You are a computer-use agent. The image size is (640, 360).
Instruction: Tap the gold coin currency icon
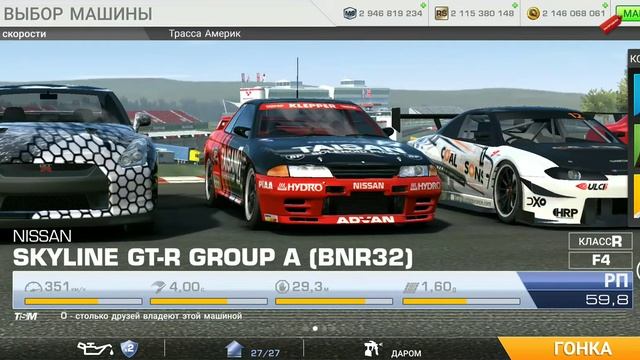pos(533,13)
